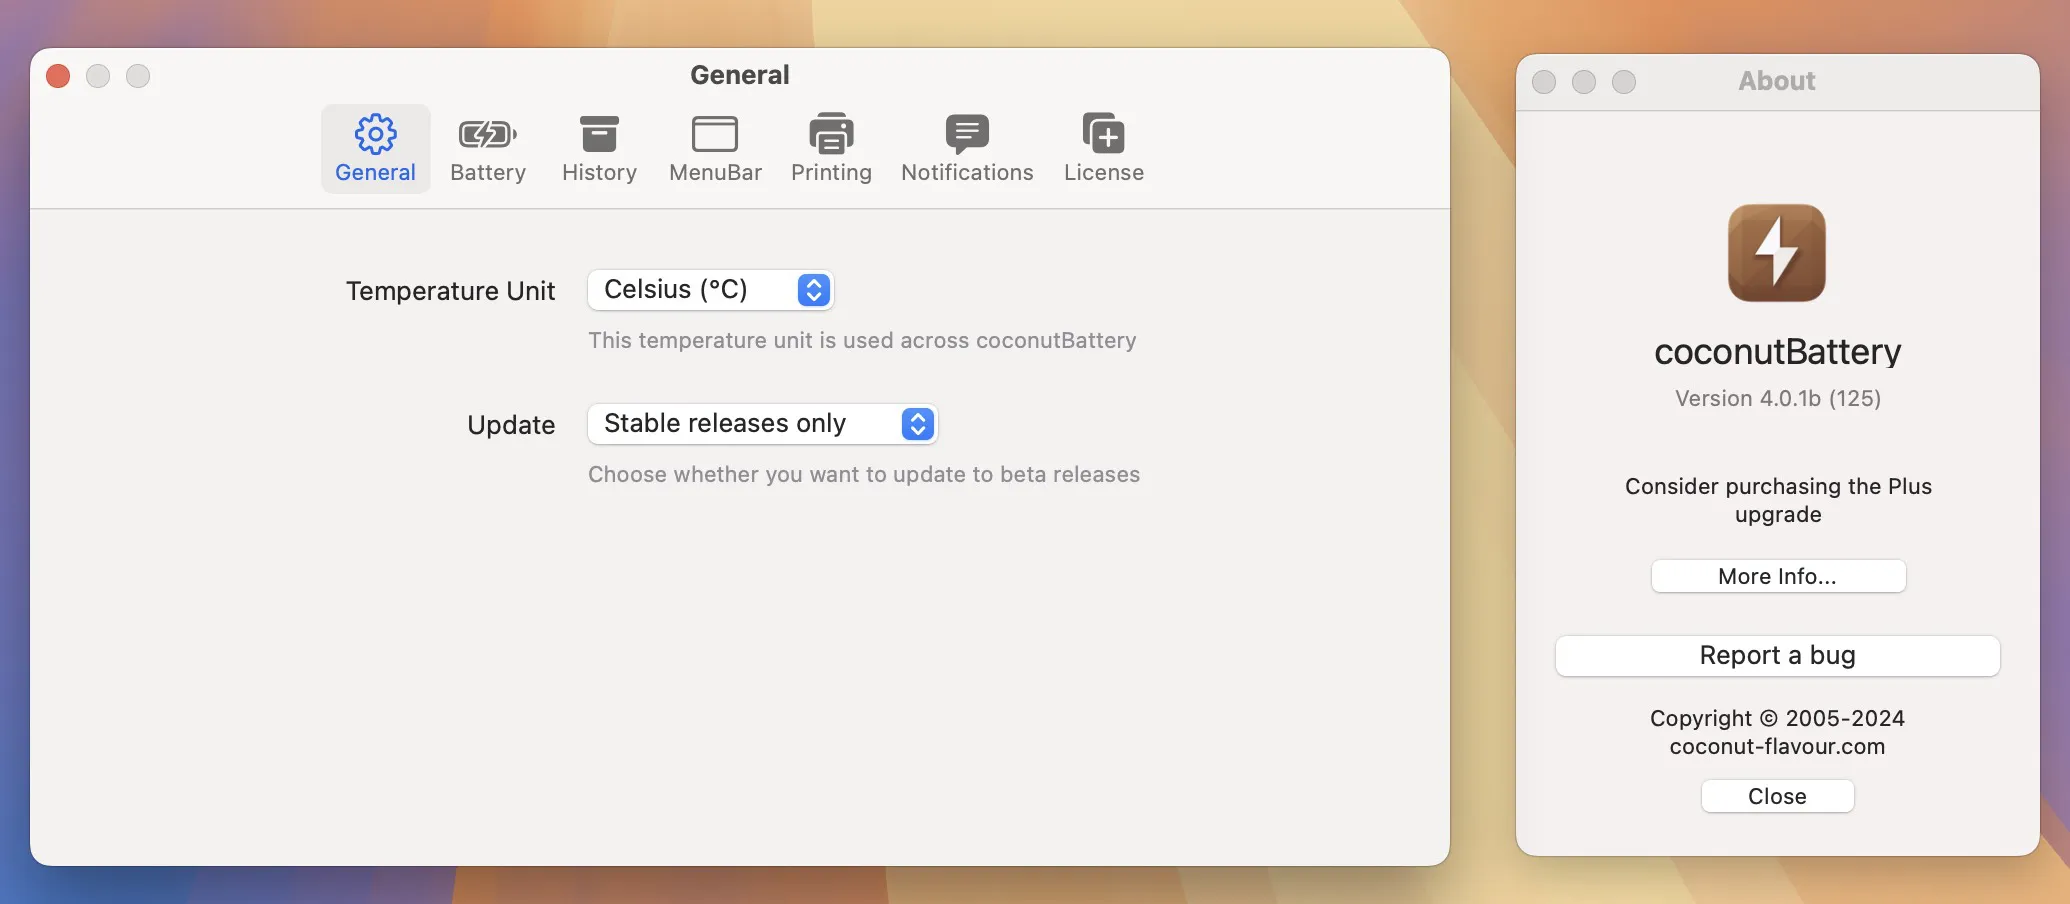Click 'Choose whether you want to update' hint
The image size is (2070, 904).
coord(864,474)
